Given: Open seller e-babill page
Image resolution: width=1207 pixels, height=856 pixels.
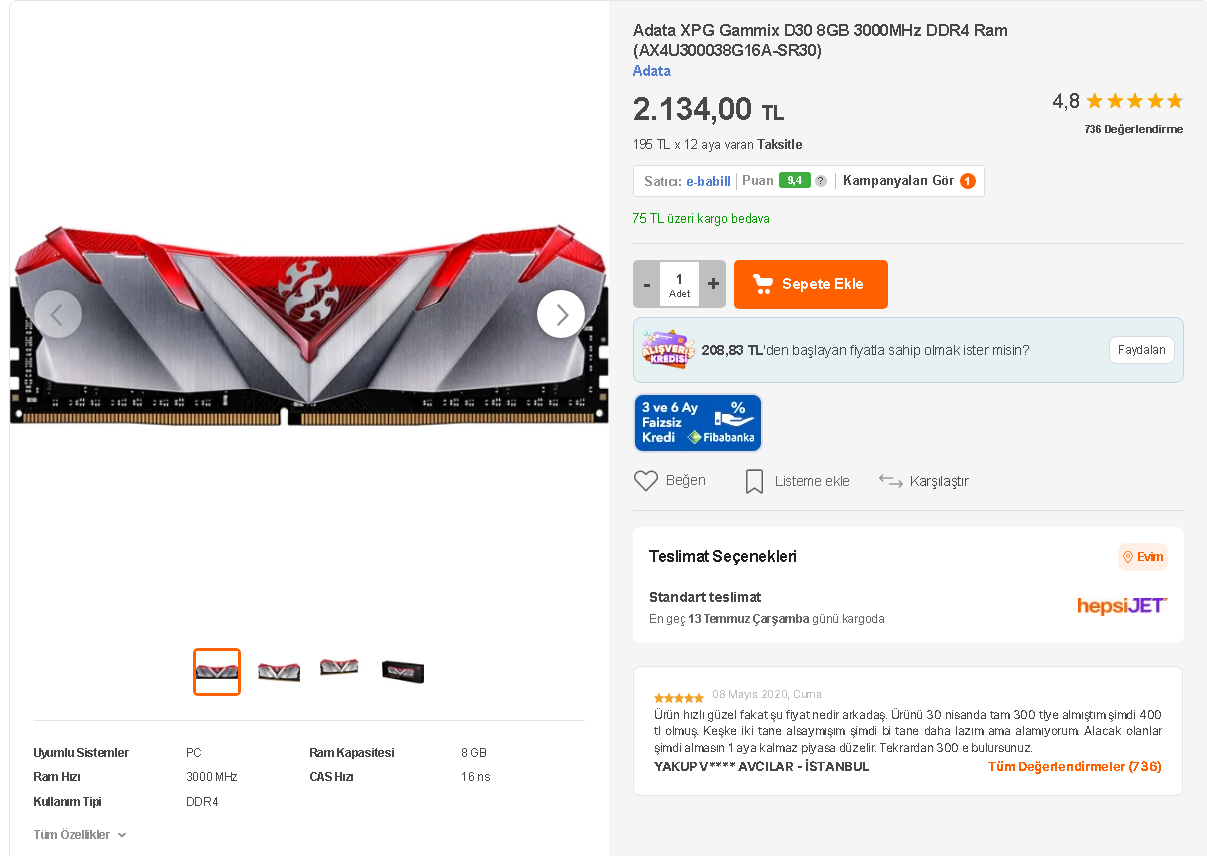Looking at the screenshot, I should click(708, 181).
